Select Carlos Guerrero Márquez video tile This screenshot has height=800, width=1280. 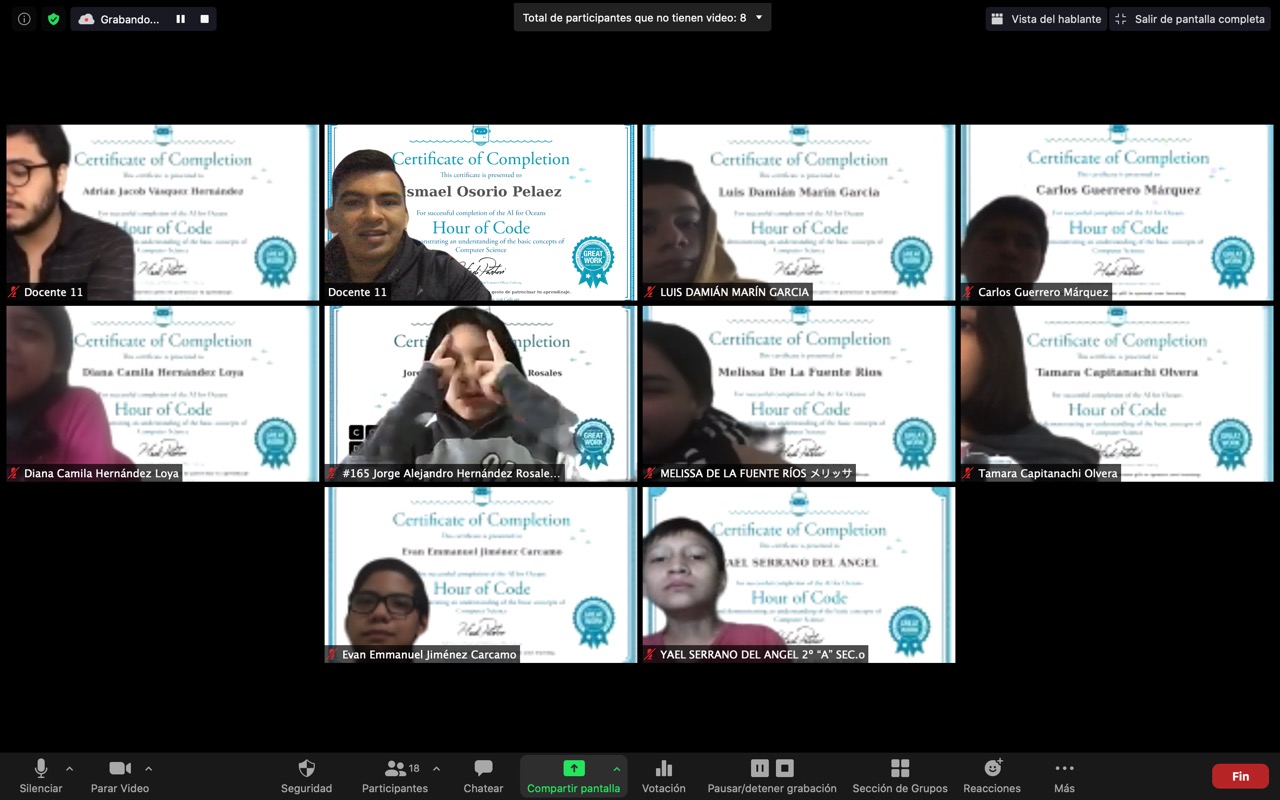pos(1117,212)
